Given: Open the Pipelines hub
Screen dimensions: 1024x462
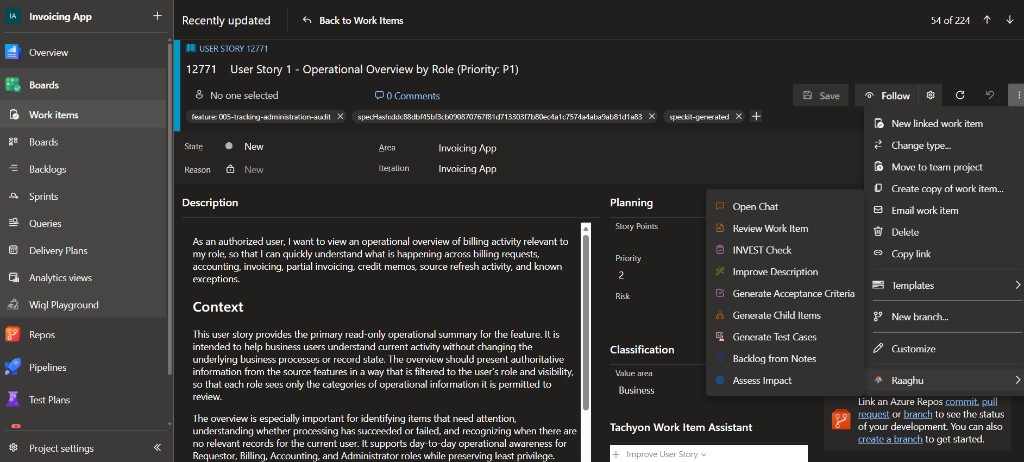Looking at the screenshot, I should pos(48,367).
